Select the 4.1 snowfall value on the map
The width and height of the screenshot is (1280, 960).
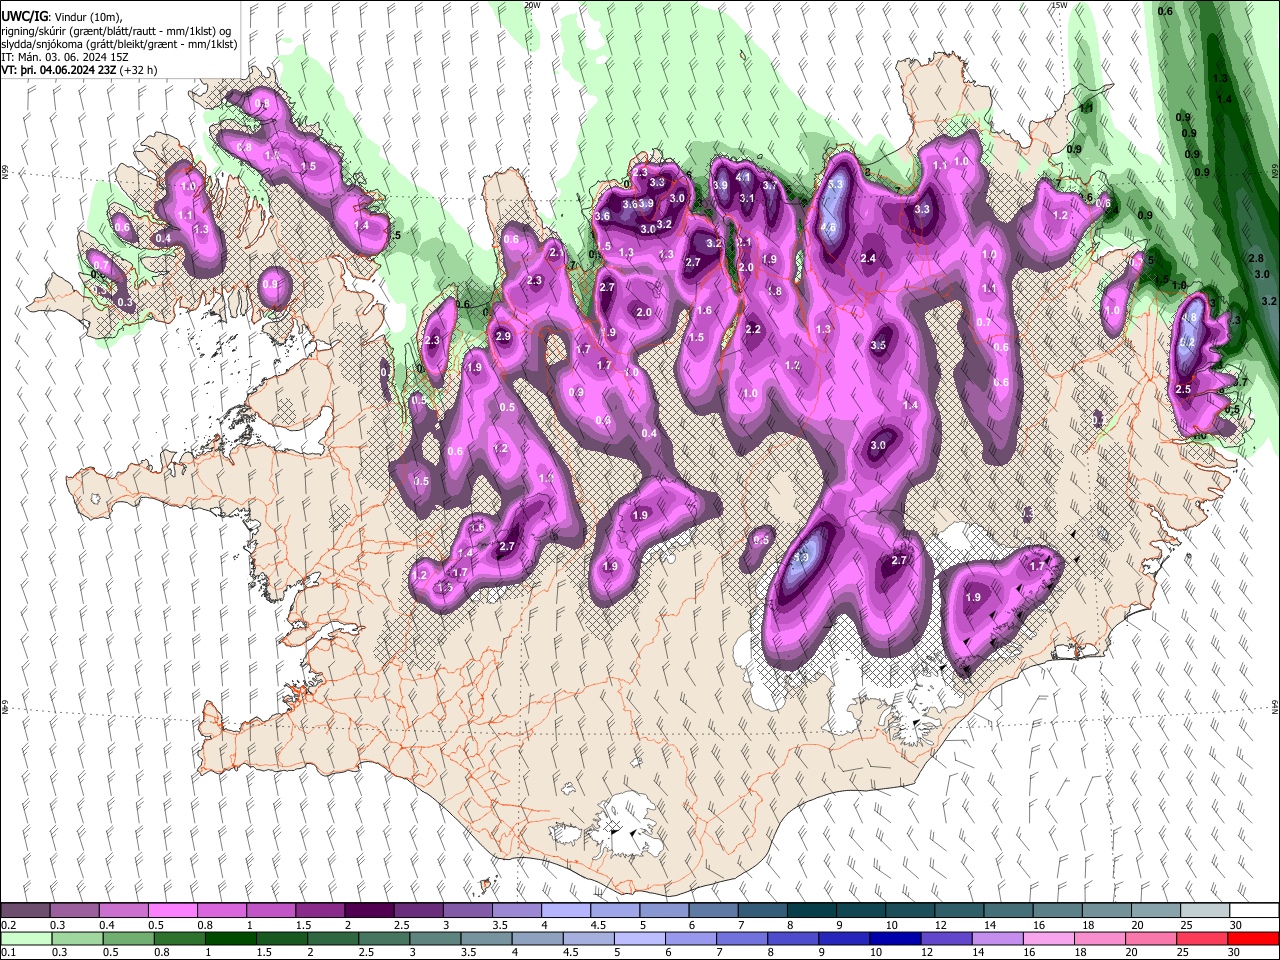743,177
